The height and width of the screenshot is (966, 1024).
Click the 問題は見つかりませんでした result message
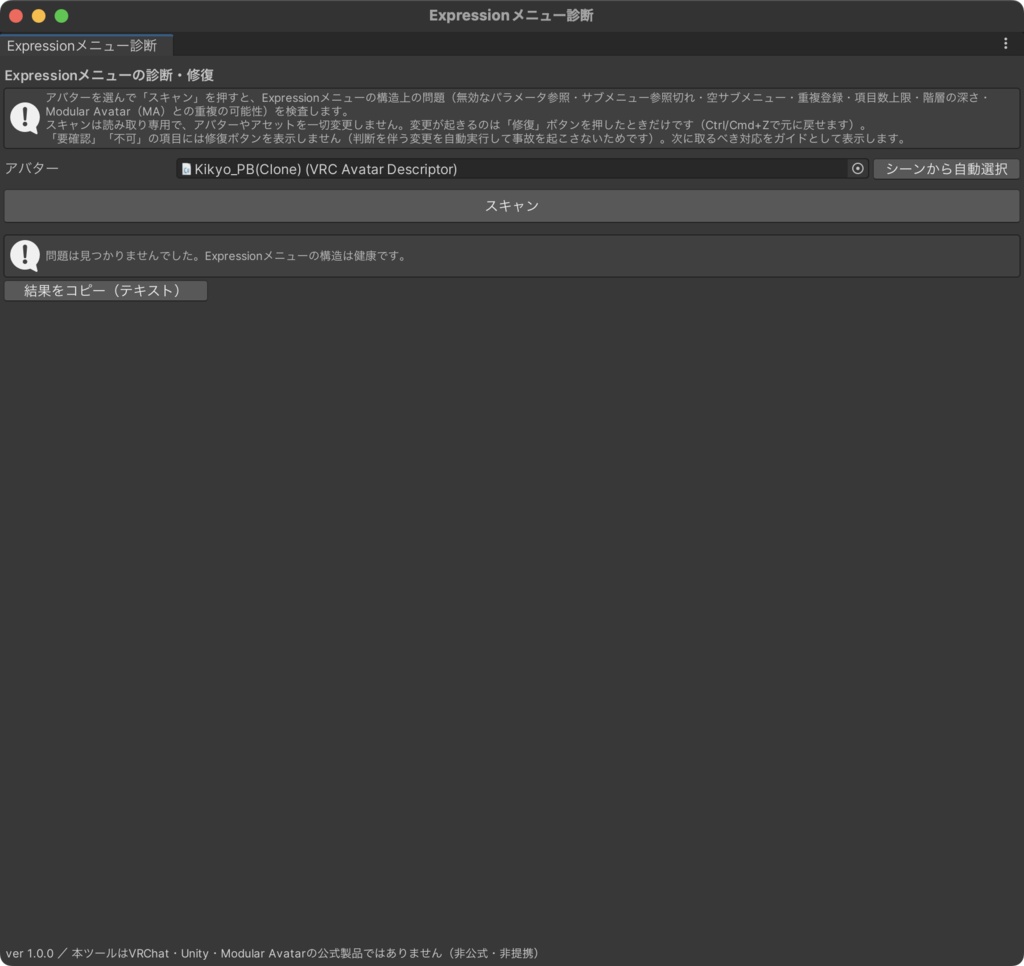(x=227, y=256)
